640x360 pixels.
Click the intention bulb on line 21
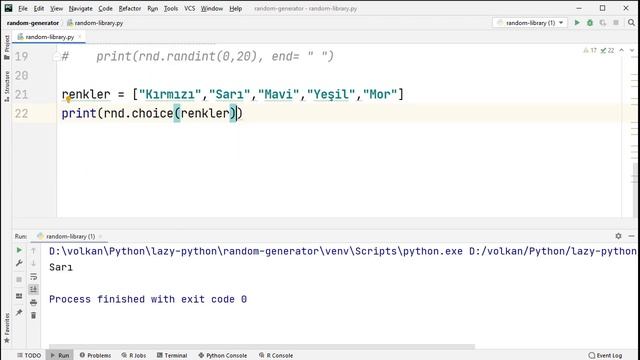pos(69,99)
